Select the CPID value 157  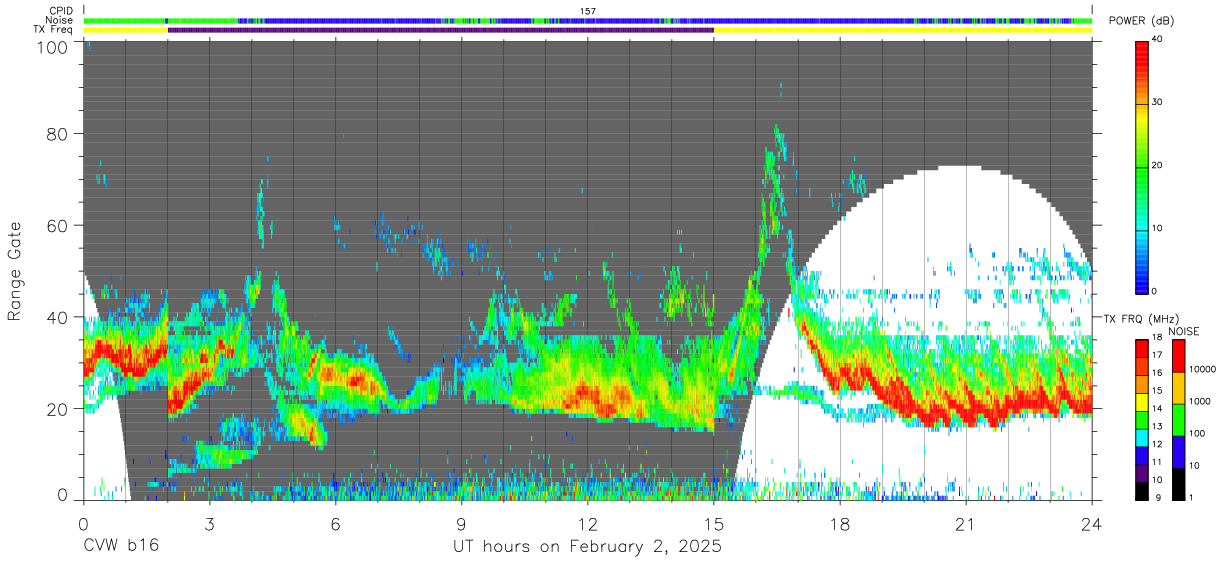(588, 11)
